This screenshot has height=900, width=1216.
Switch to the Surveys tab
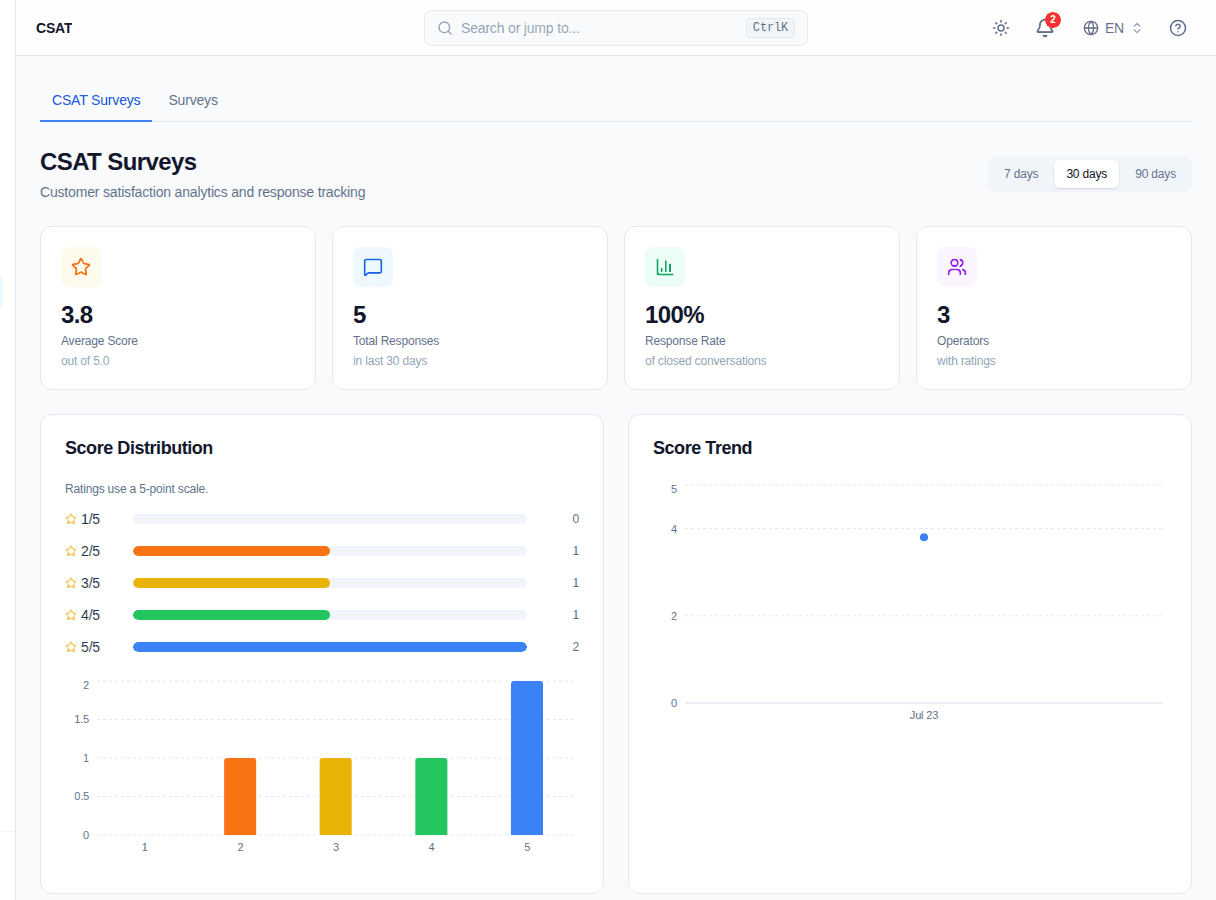coord(193,100)
